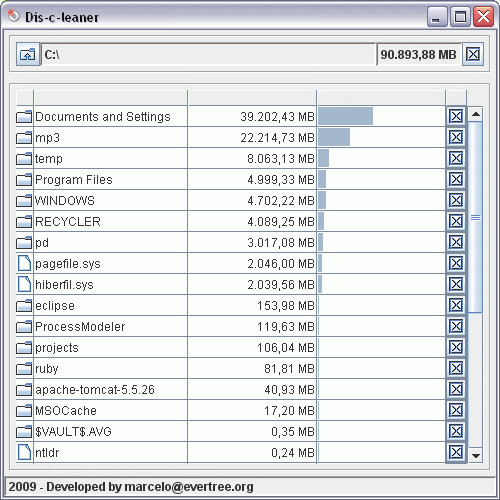Image resolution: width=500 pixels, height=500 pixels.
Task: Click the X button on the mp3 row
Action: [x=456, y=137]
